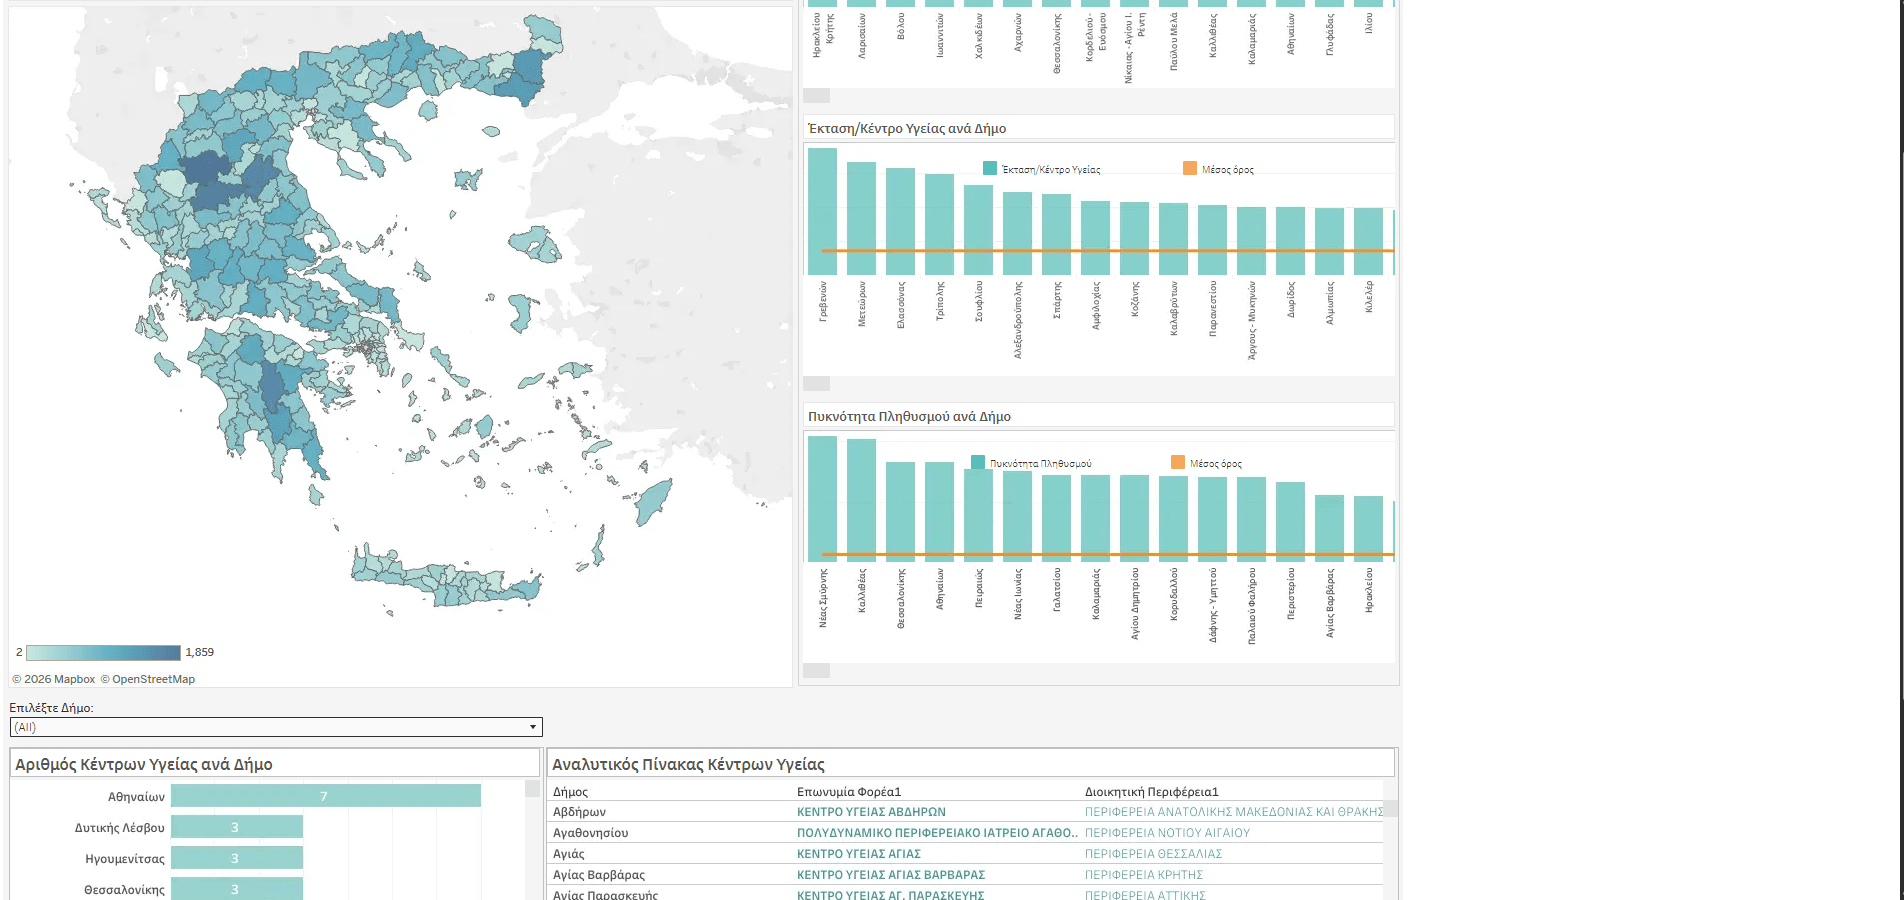Viewport: 1904px width, 900px height.
Task: Click the Διοικητική Περιφέρεια1 column header
Action: [1152, 792]
